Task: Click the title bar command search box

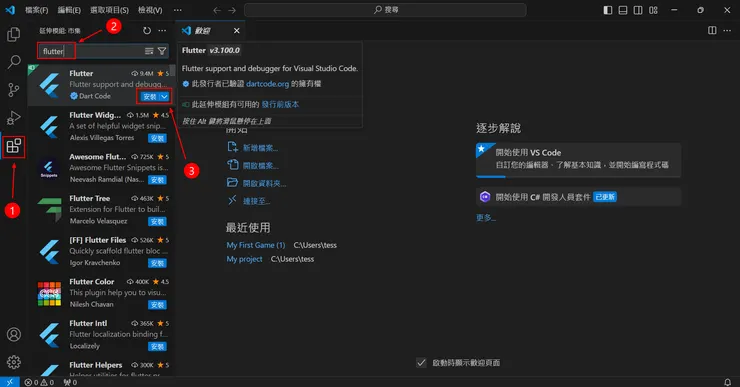Action: click(385, 10)
